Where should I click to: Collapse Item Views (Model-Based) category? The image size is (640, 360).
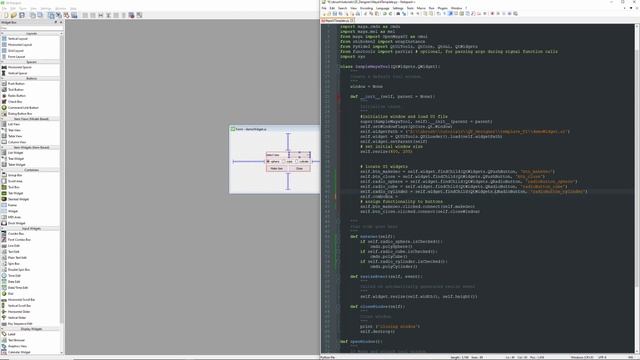(31, 119)
